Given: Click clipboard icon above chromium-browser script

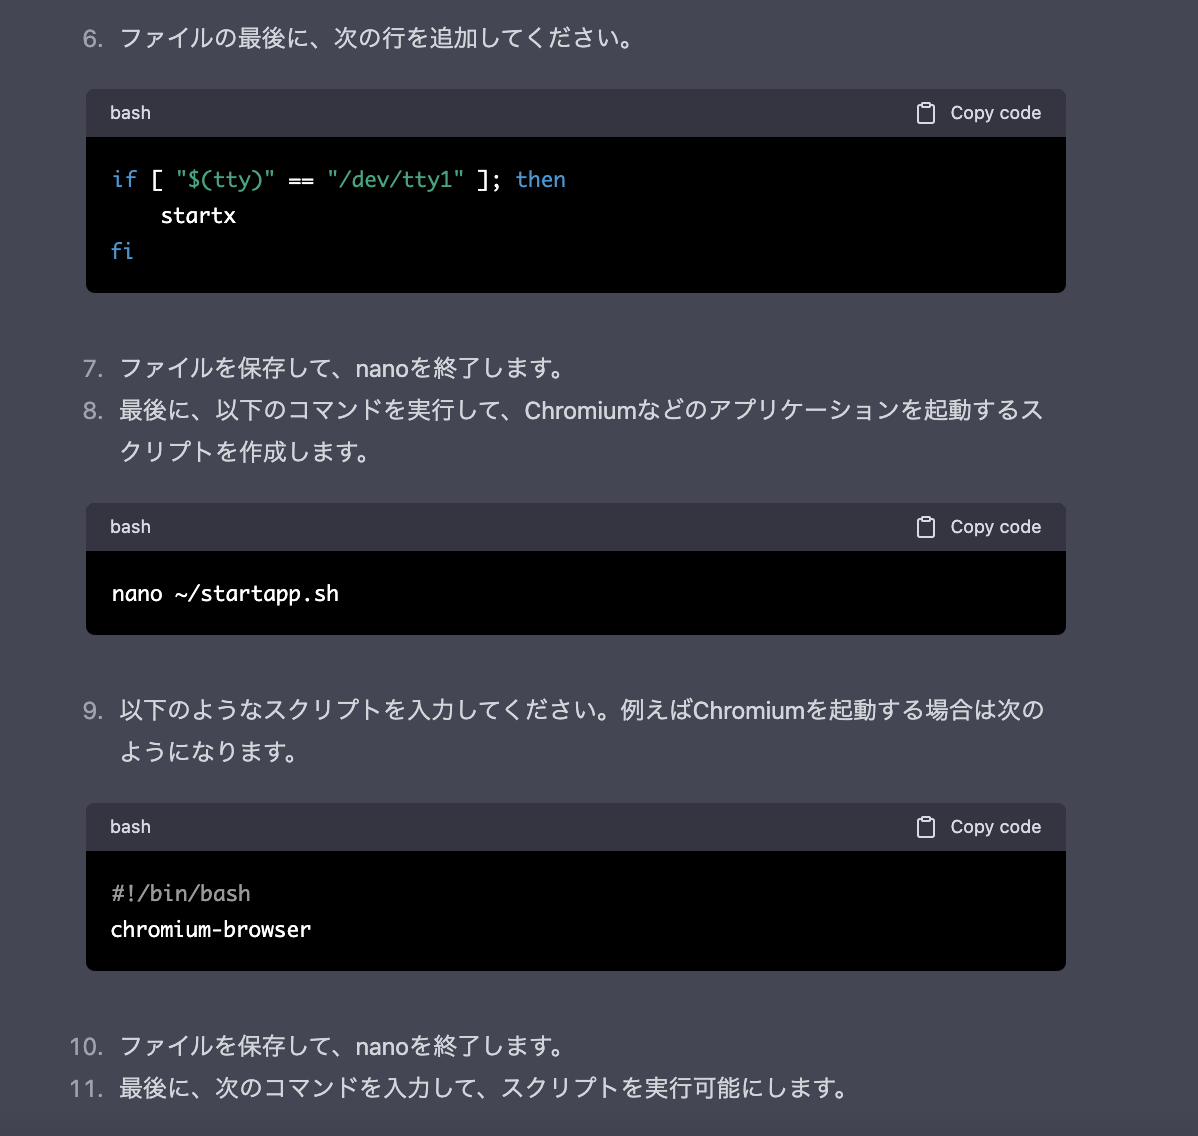Looking at the screenshot, I should click(926, 827).
